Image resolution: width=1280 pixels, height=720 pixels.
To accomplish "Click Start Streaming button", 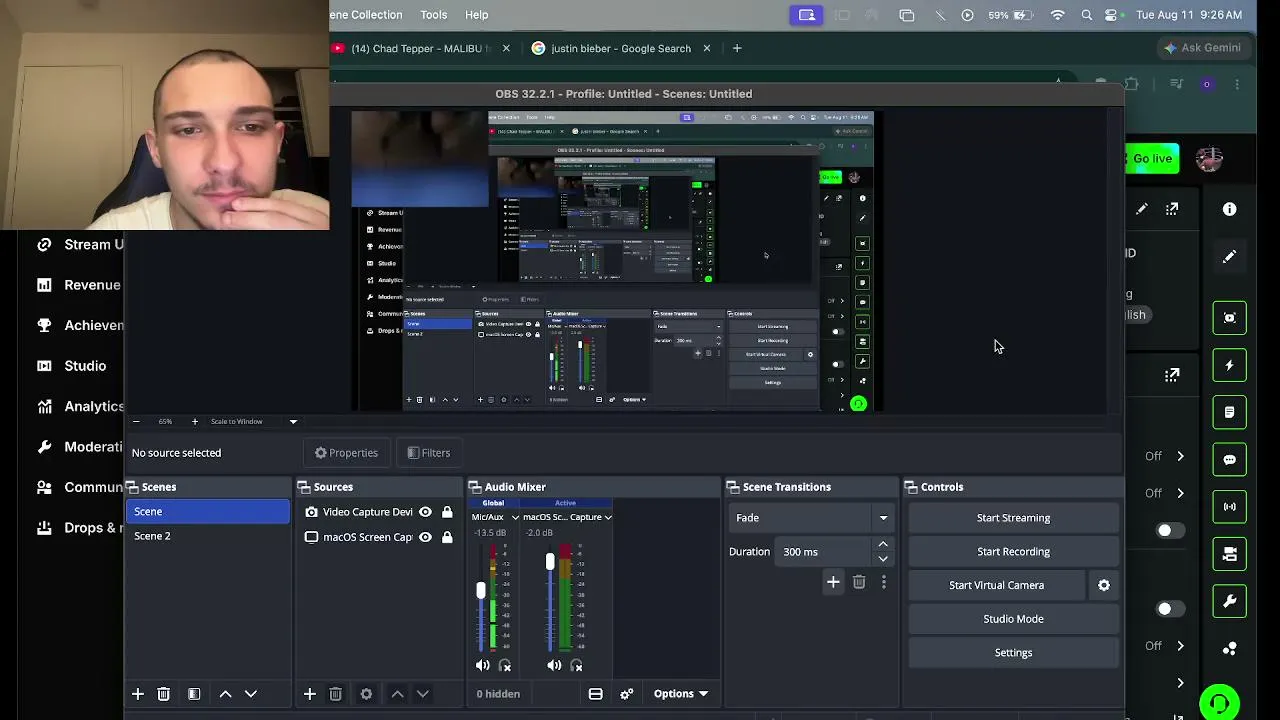I will pyautogui.click(x=1013, y=518).
